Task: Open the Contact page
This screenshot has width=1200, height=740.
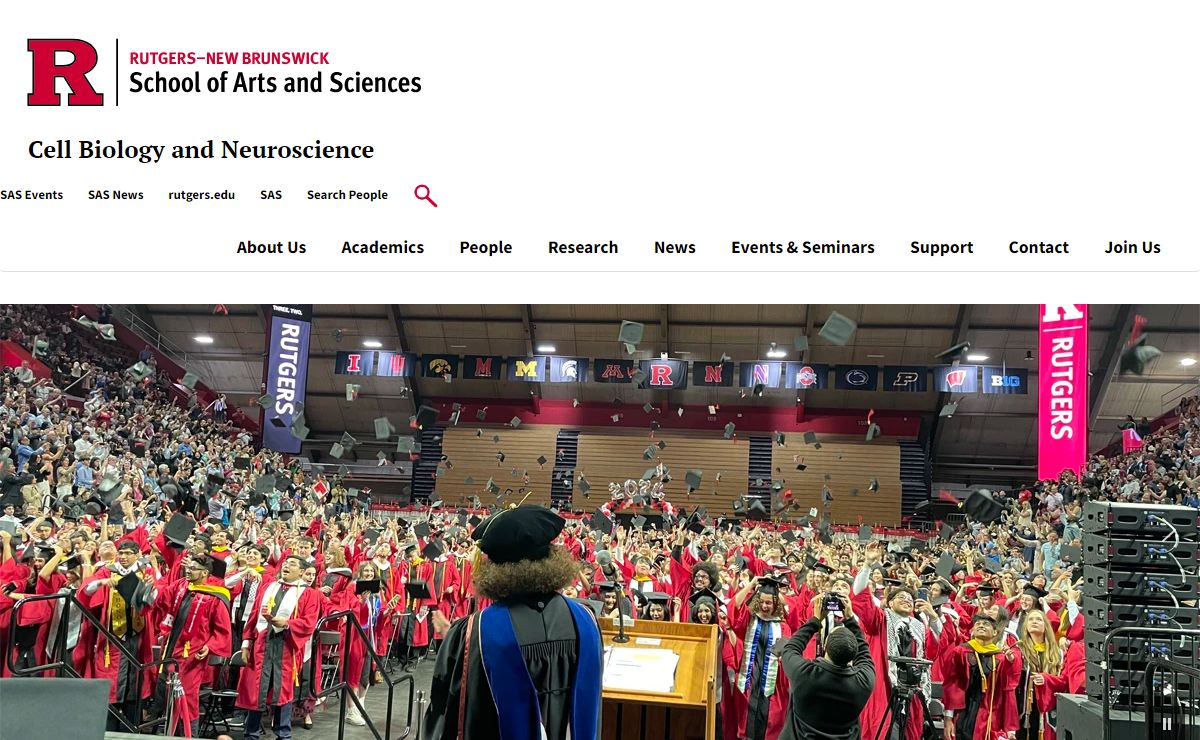Action: click(1038, 247)
